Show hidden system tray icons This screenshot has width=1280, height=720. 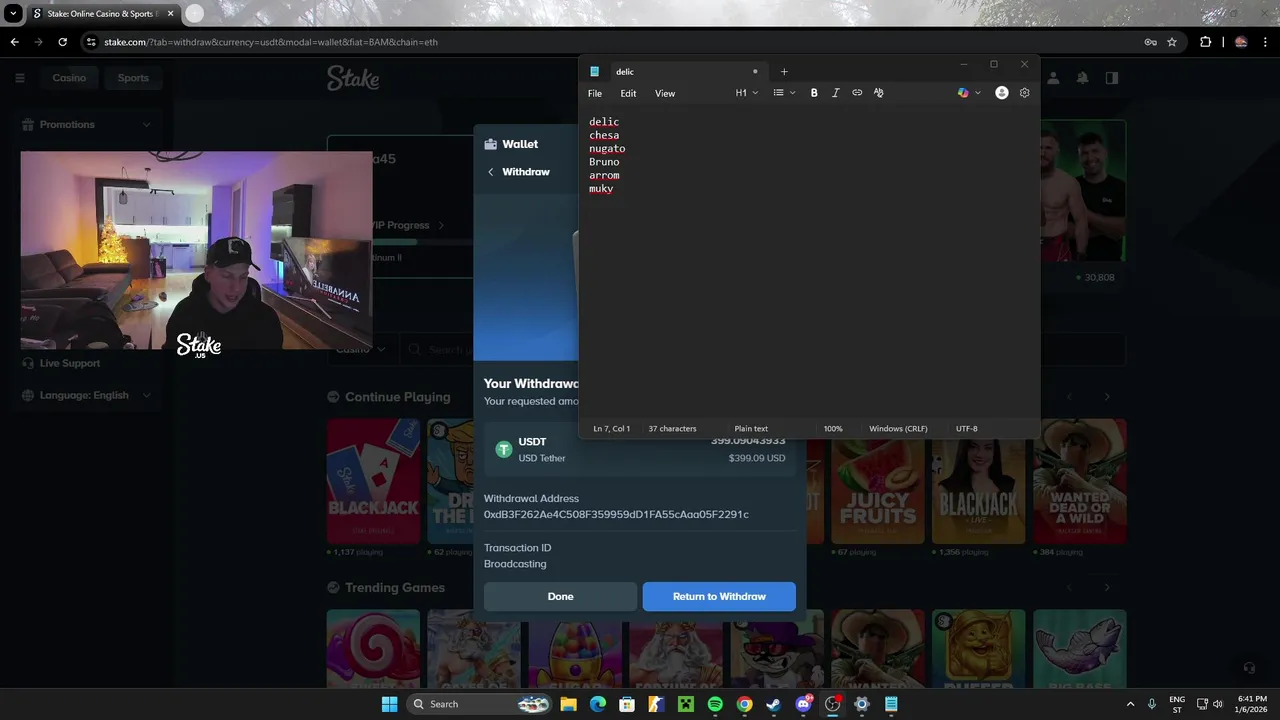click(x=1131, y=704)
